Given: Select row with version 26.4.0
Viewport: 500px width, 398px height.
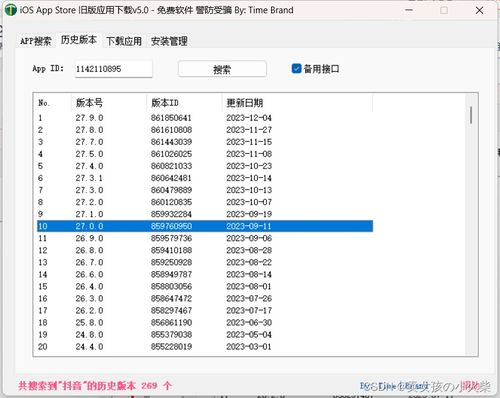Looking at the screenshot, I should (205, 286).
